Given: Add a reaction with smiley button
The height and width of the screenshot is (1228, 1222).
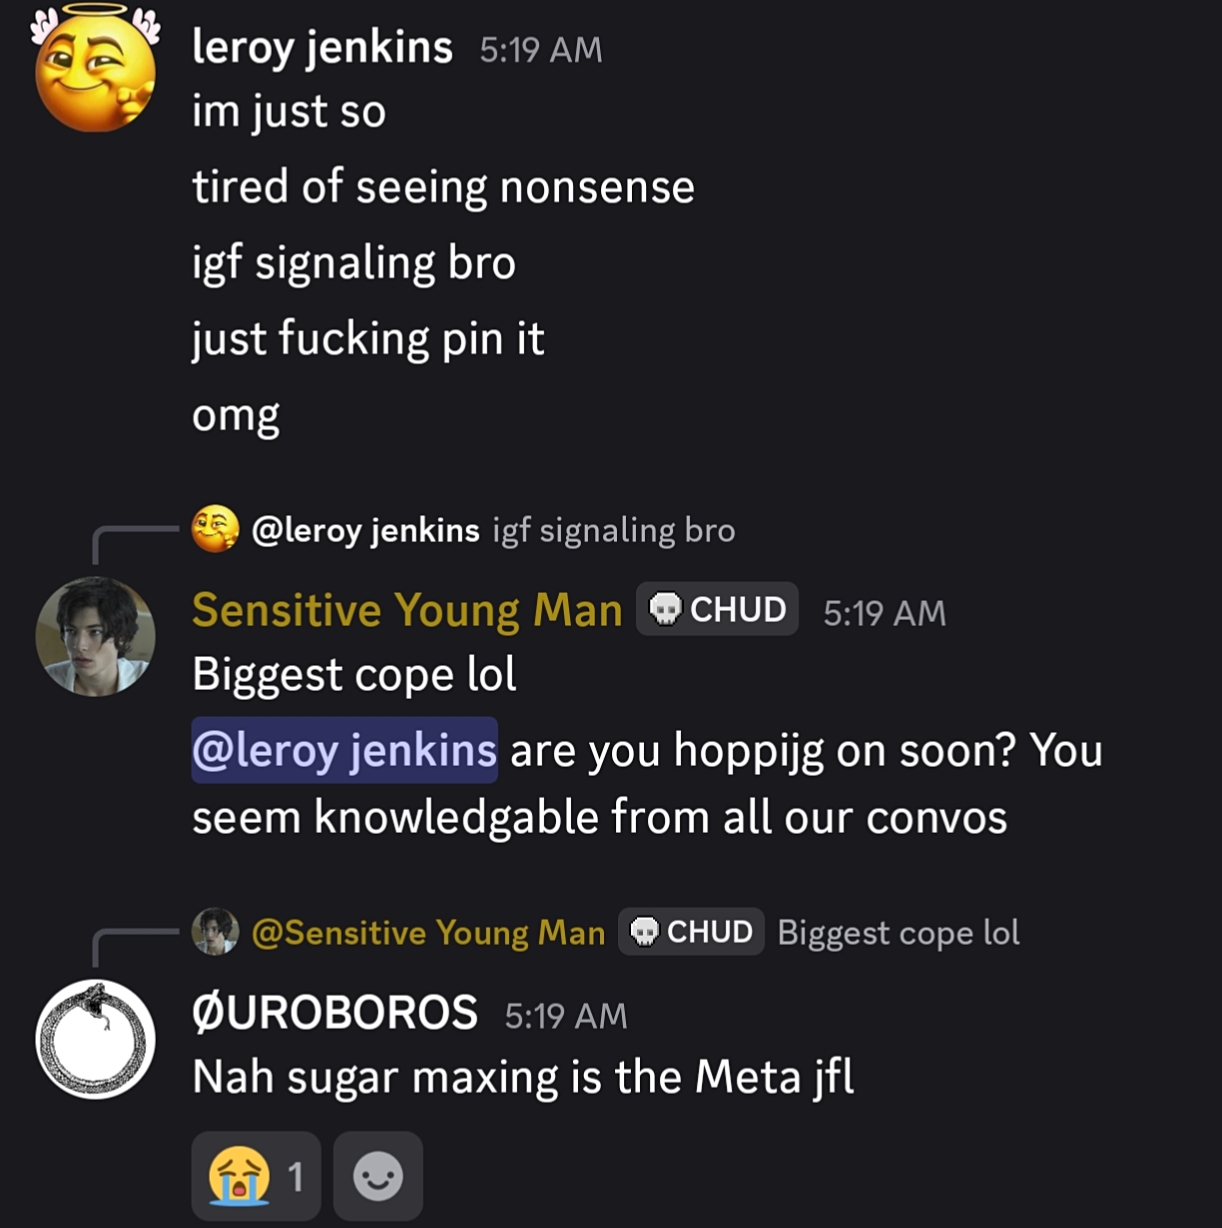Looking at the screenshot, I should pos(378,1176).
